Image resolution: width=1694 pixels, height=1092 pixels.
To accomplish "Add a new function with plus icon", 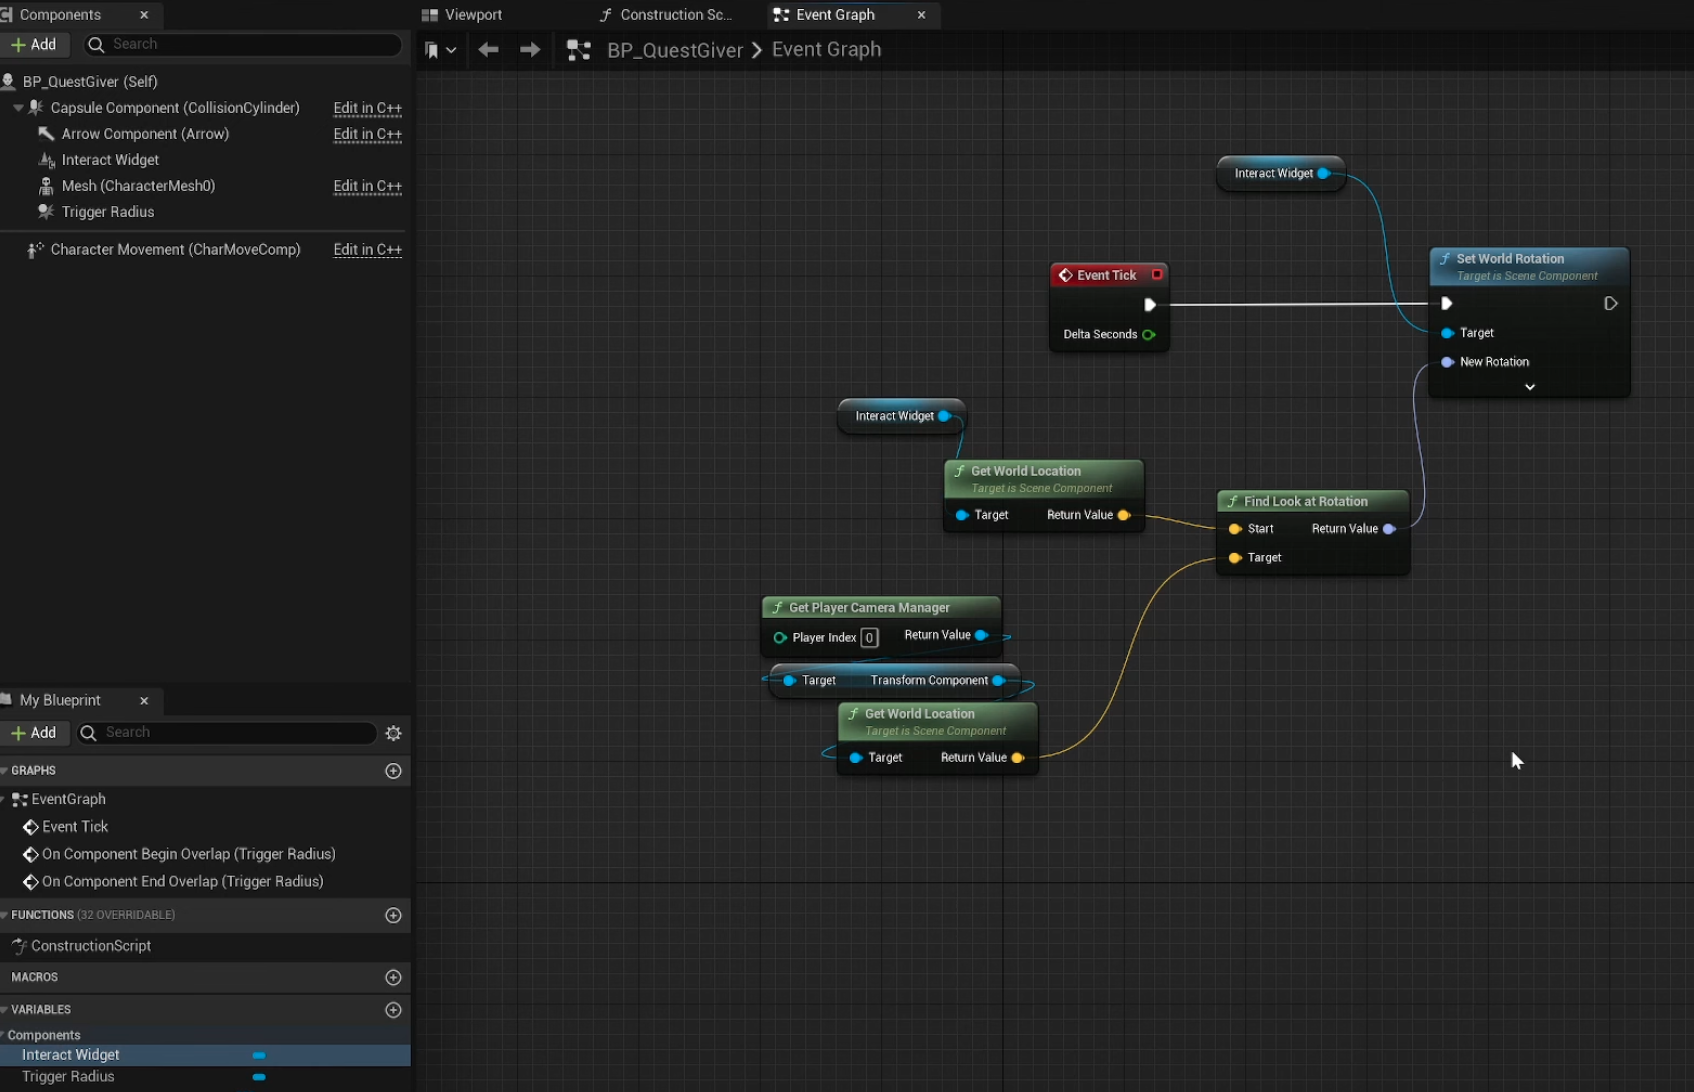I will [393, 915].
